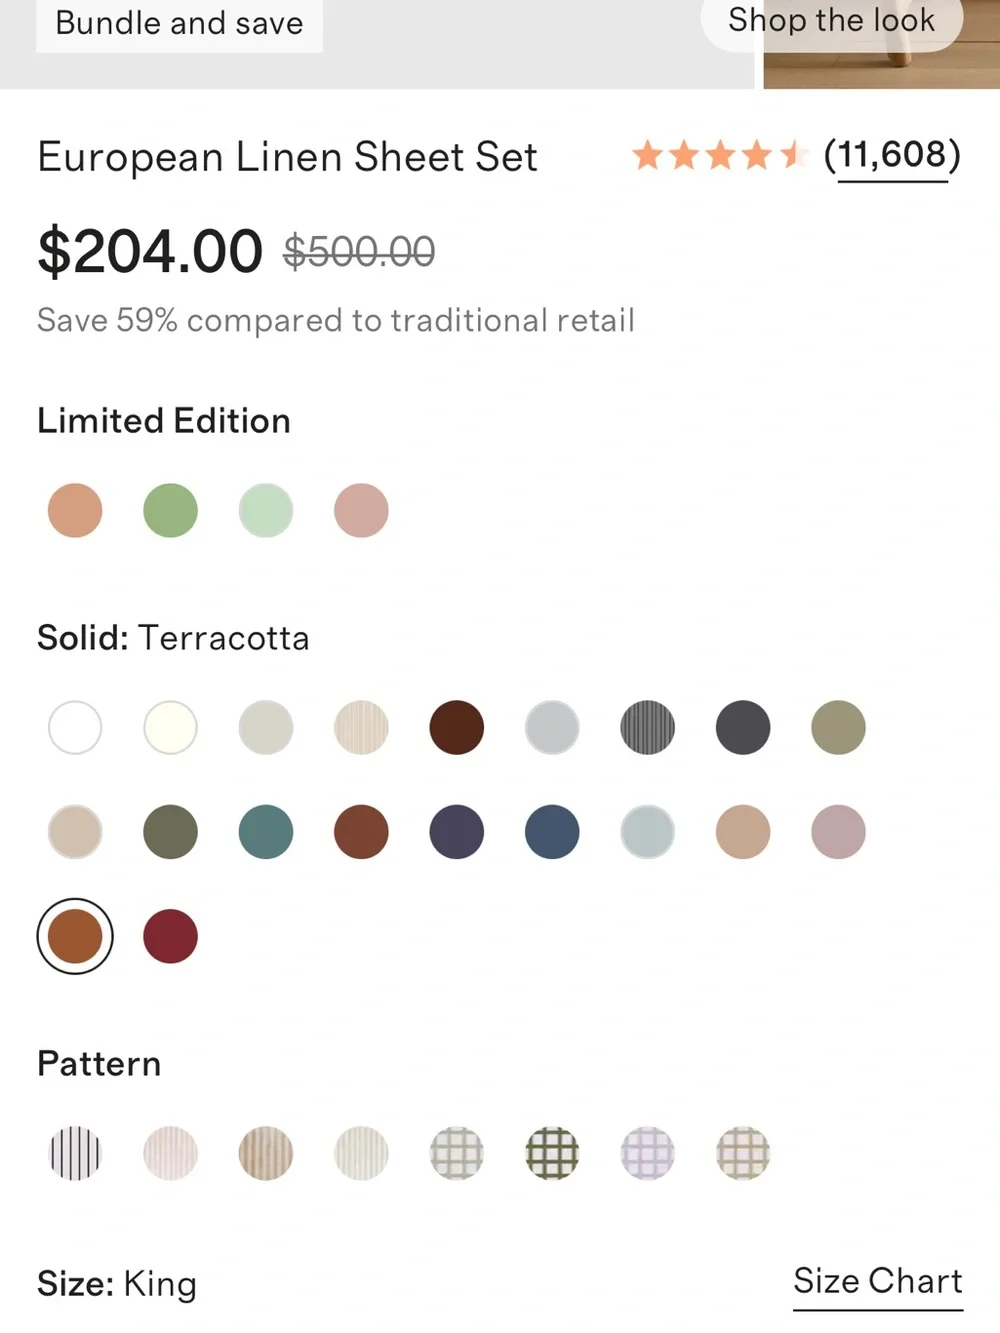Screen dimensions: 1000x1333
Task: Pick the dark red solid color swatch
Action: click(170, 936)
